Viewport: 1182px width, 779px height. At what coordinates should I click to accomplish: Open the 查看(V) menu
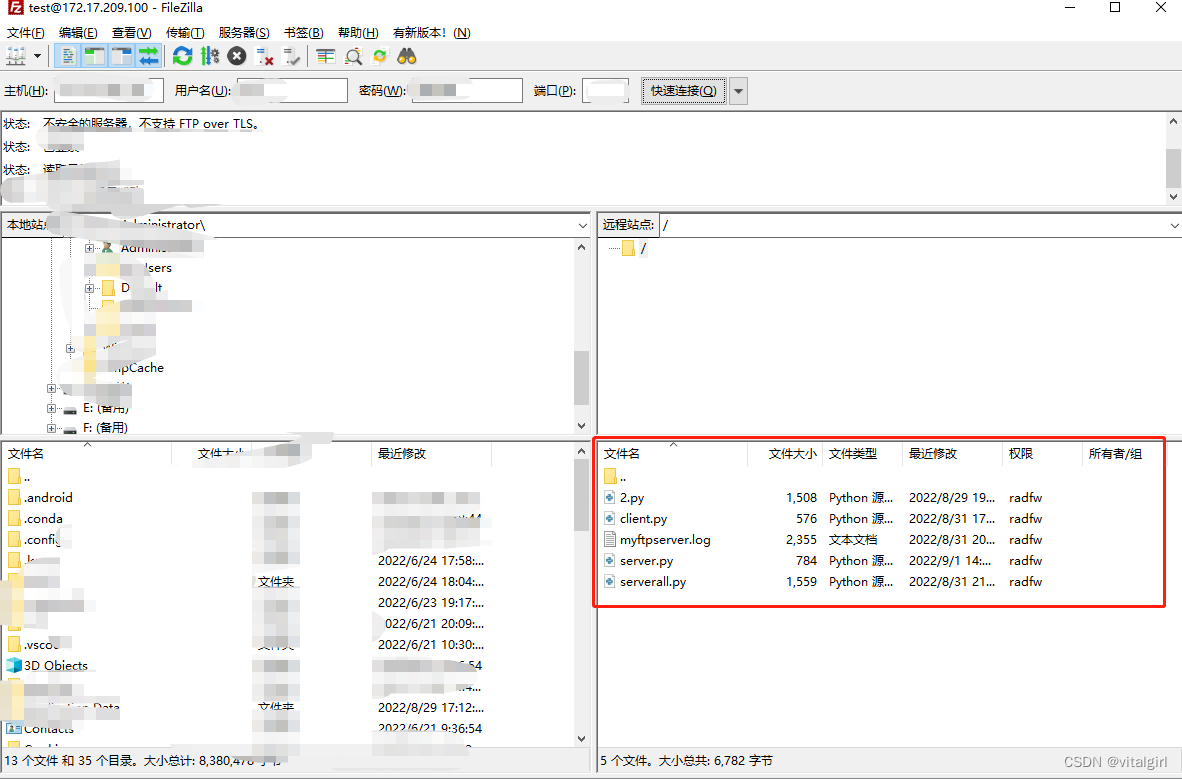pos(131,32)
